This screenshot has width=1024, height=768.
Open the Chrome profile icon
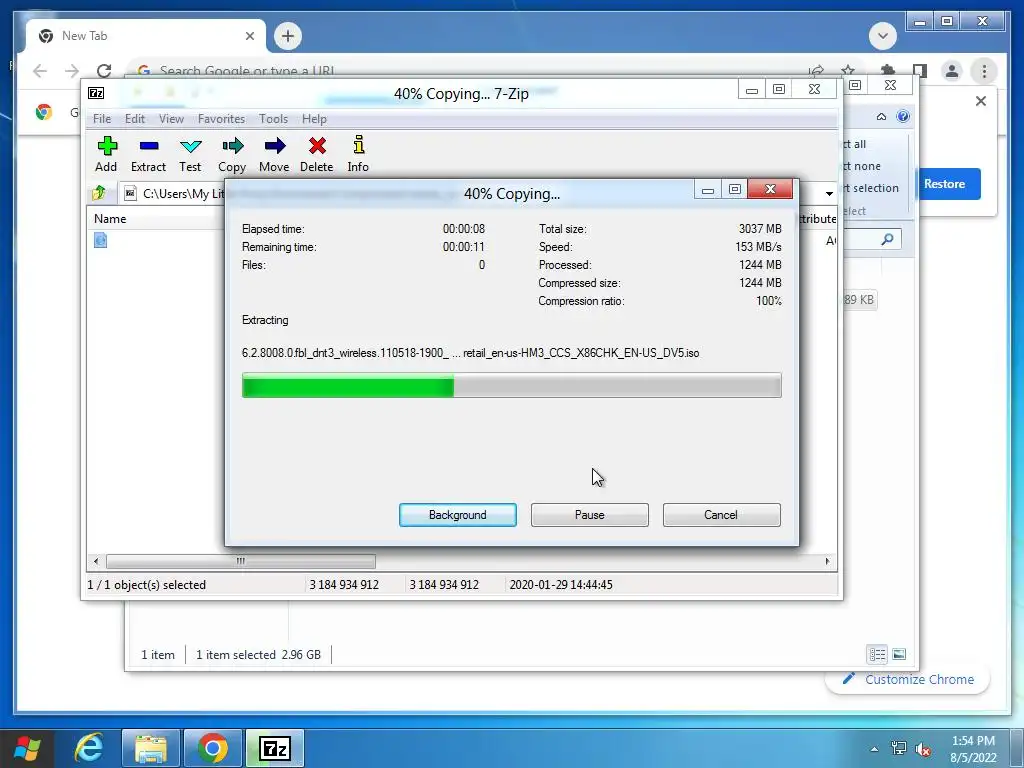[952, 71]
